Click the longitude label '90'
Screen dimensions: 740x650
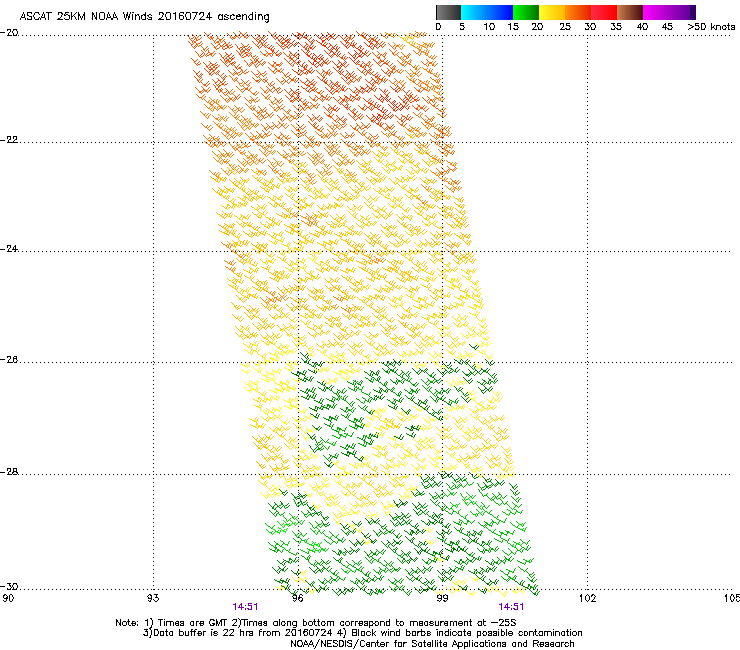8,598
